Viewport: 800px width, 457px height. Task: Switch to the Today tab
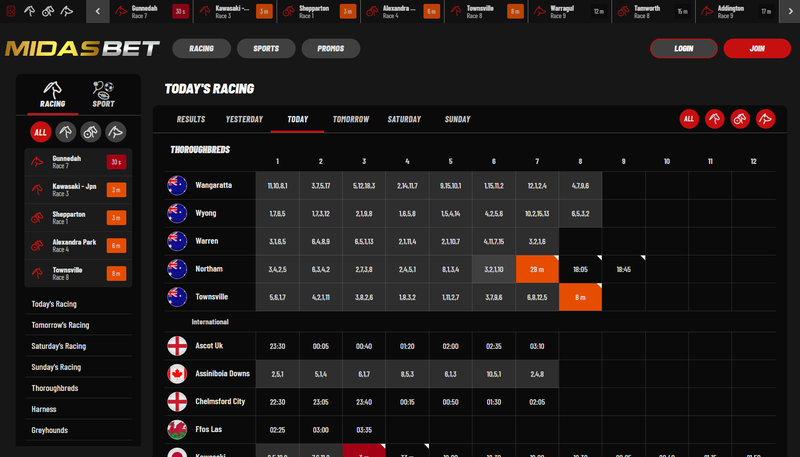coord(297,119)
